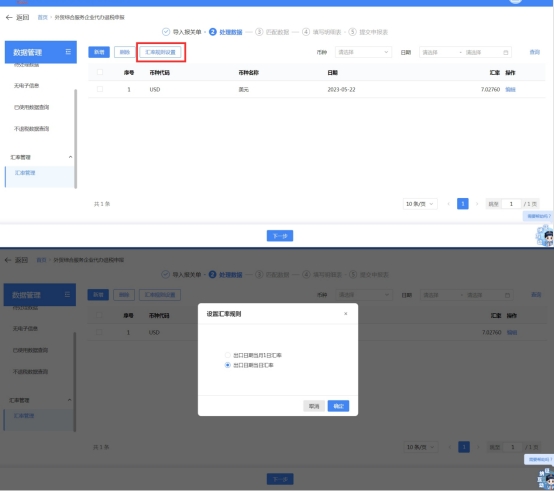This screenshot has height=492, width=554.
Task: Click the page jump number input field
Action: [511, 204]
